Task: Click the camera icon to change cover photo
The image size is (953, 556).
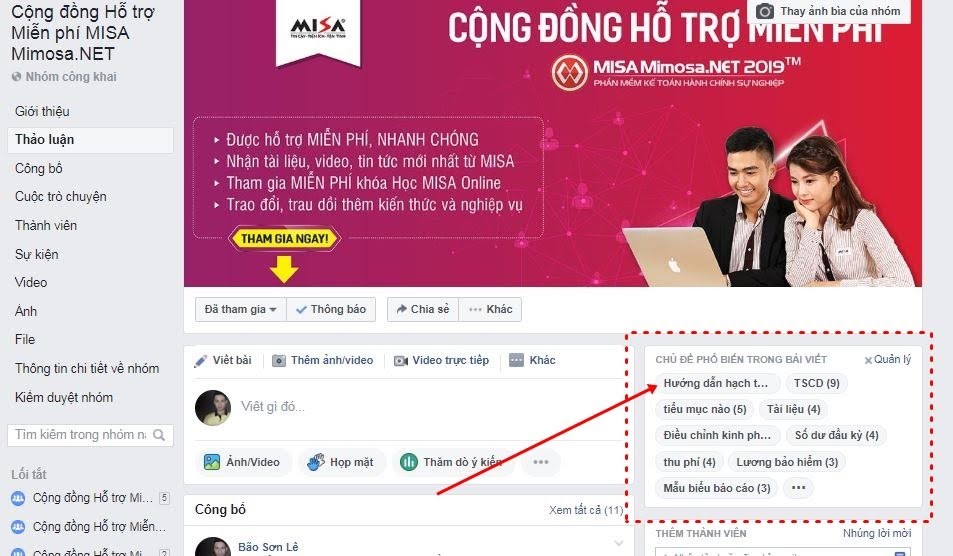Action: (x=765, y=11)
